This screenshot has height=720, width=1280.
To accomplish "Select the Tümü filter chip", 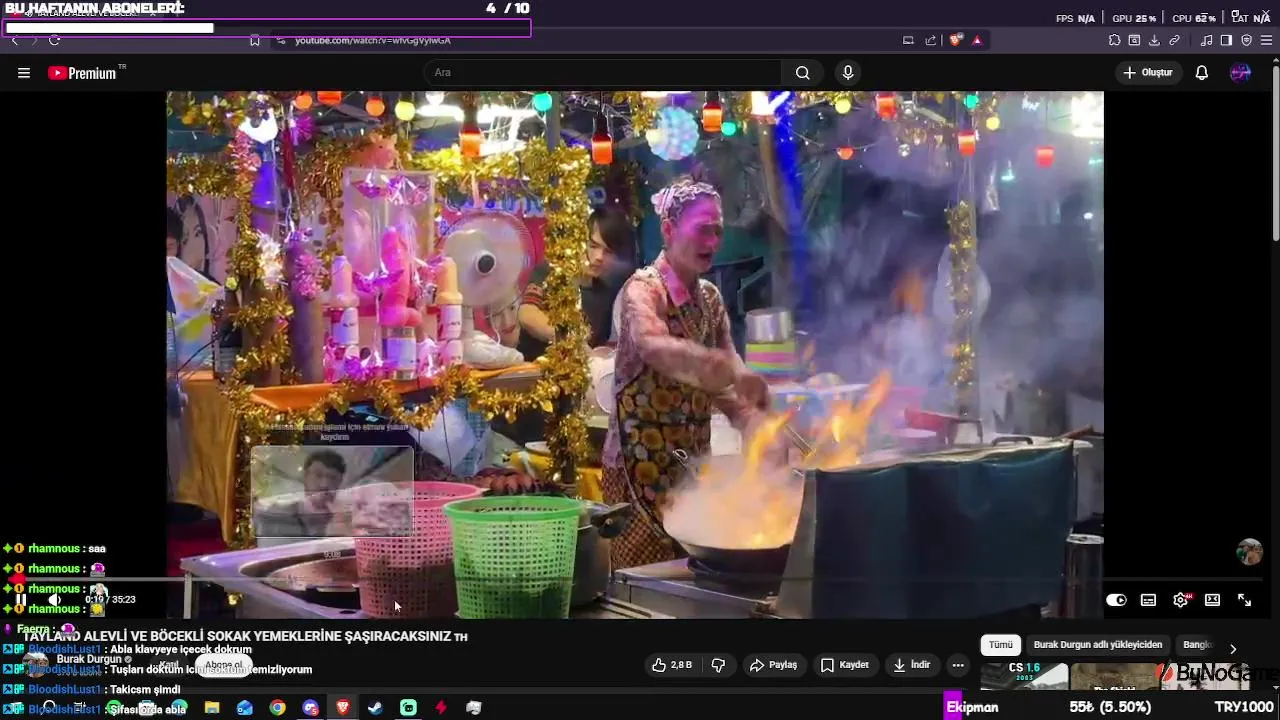I will 1001,645.
